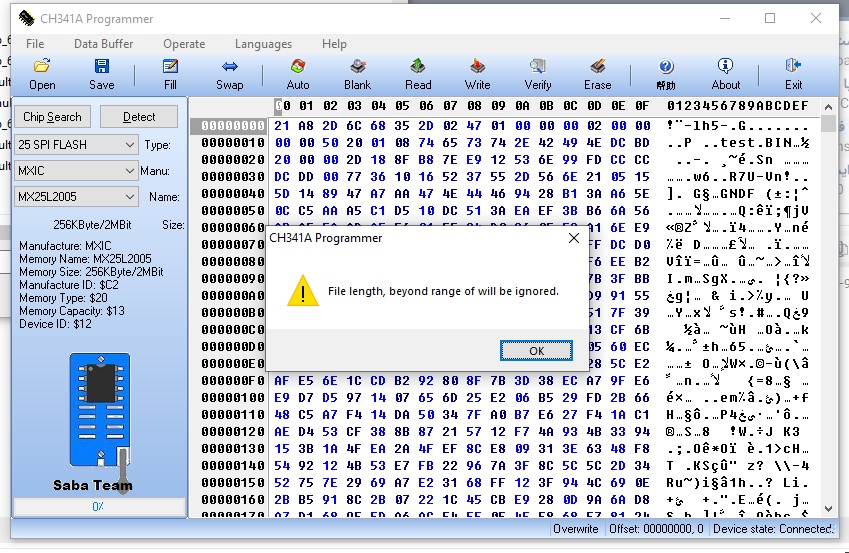Image resolution: width=849 pixels, height=553 pixels.
Task: Maximize the CH341A Programmer window
Action: click(769, 18)
